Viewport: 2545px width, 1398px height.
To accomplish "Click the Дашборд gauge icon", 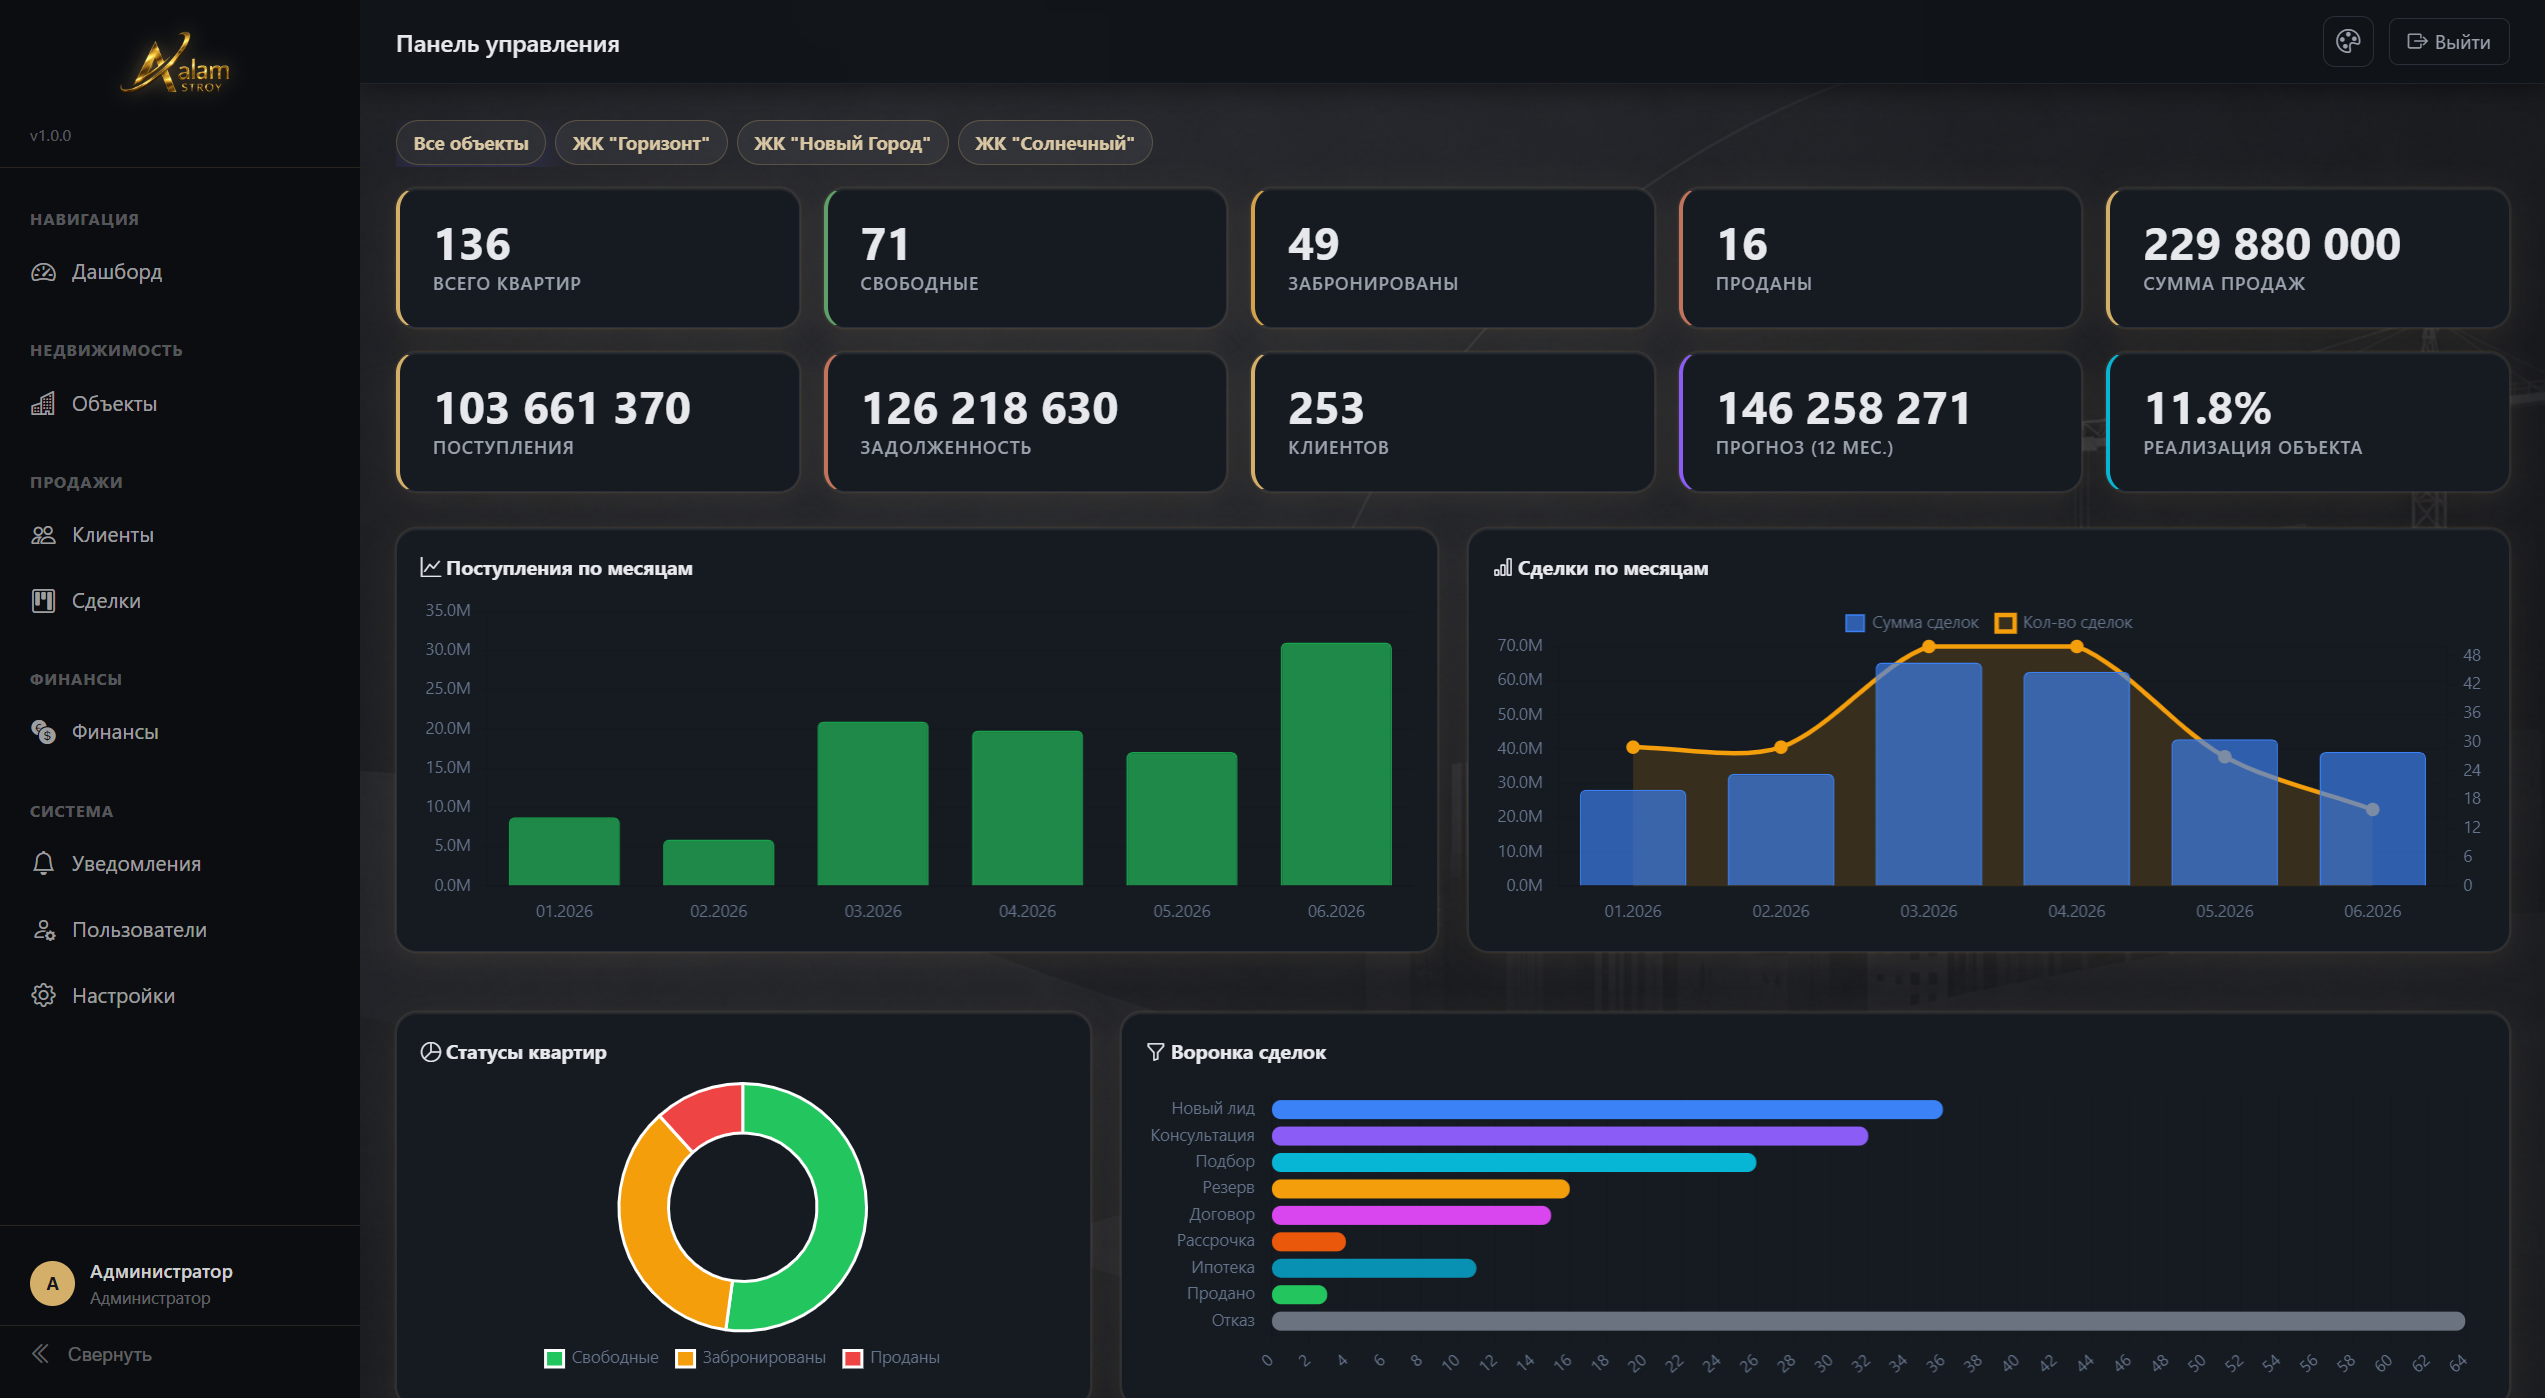I will click(x=43, y=272).
